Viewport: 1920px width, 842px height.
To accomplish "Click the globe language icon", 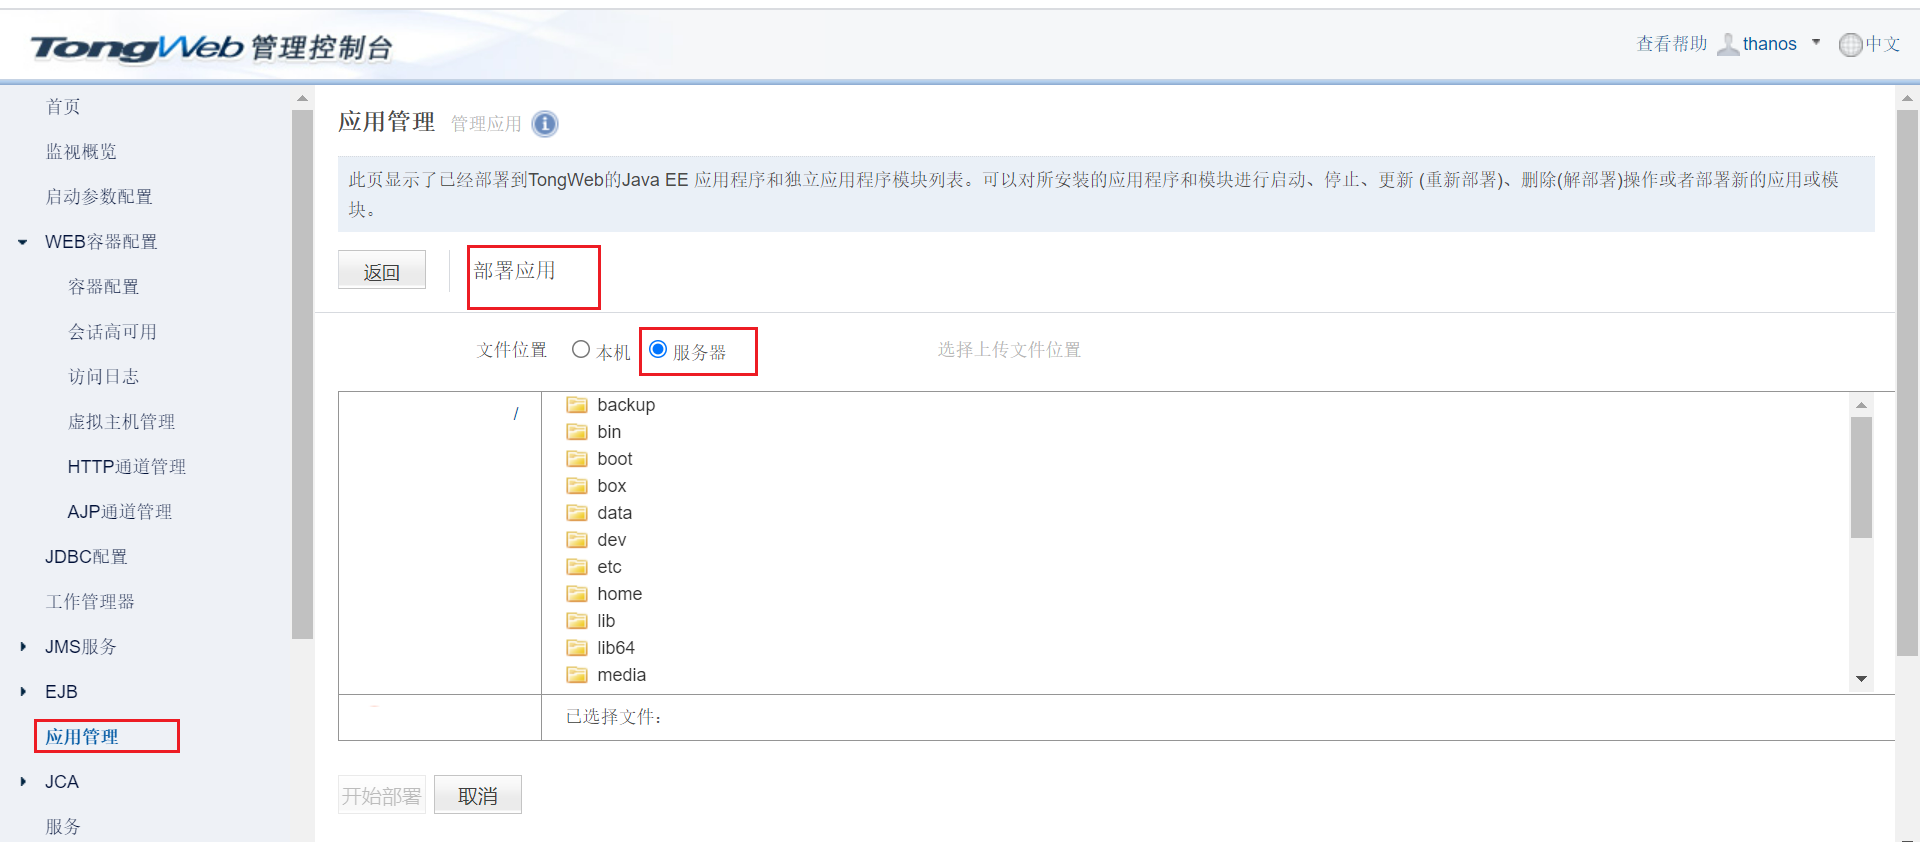I will pos(1851,45).
